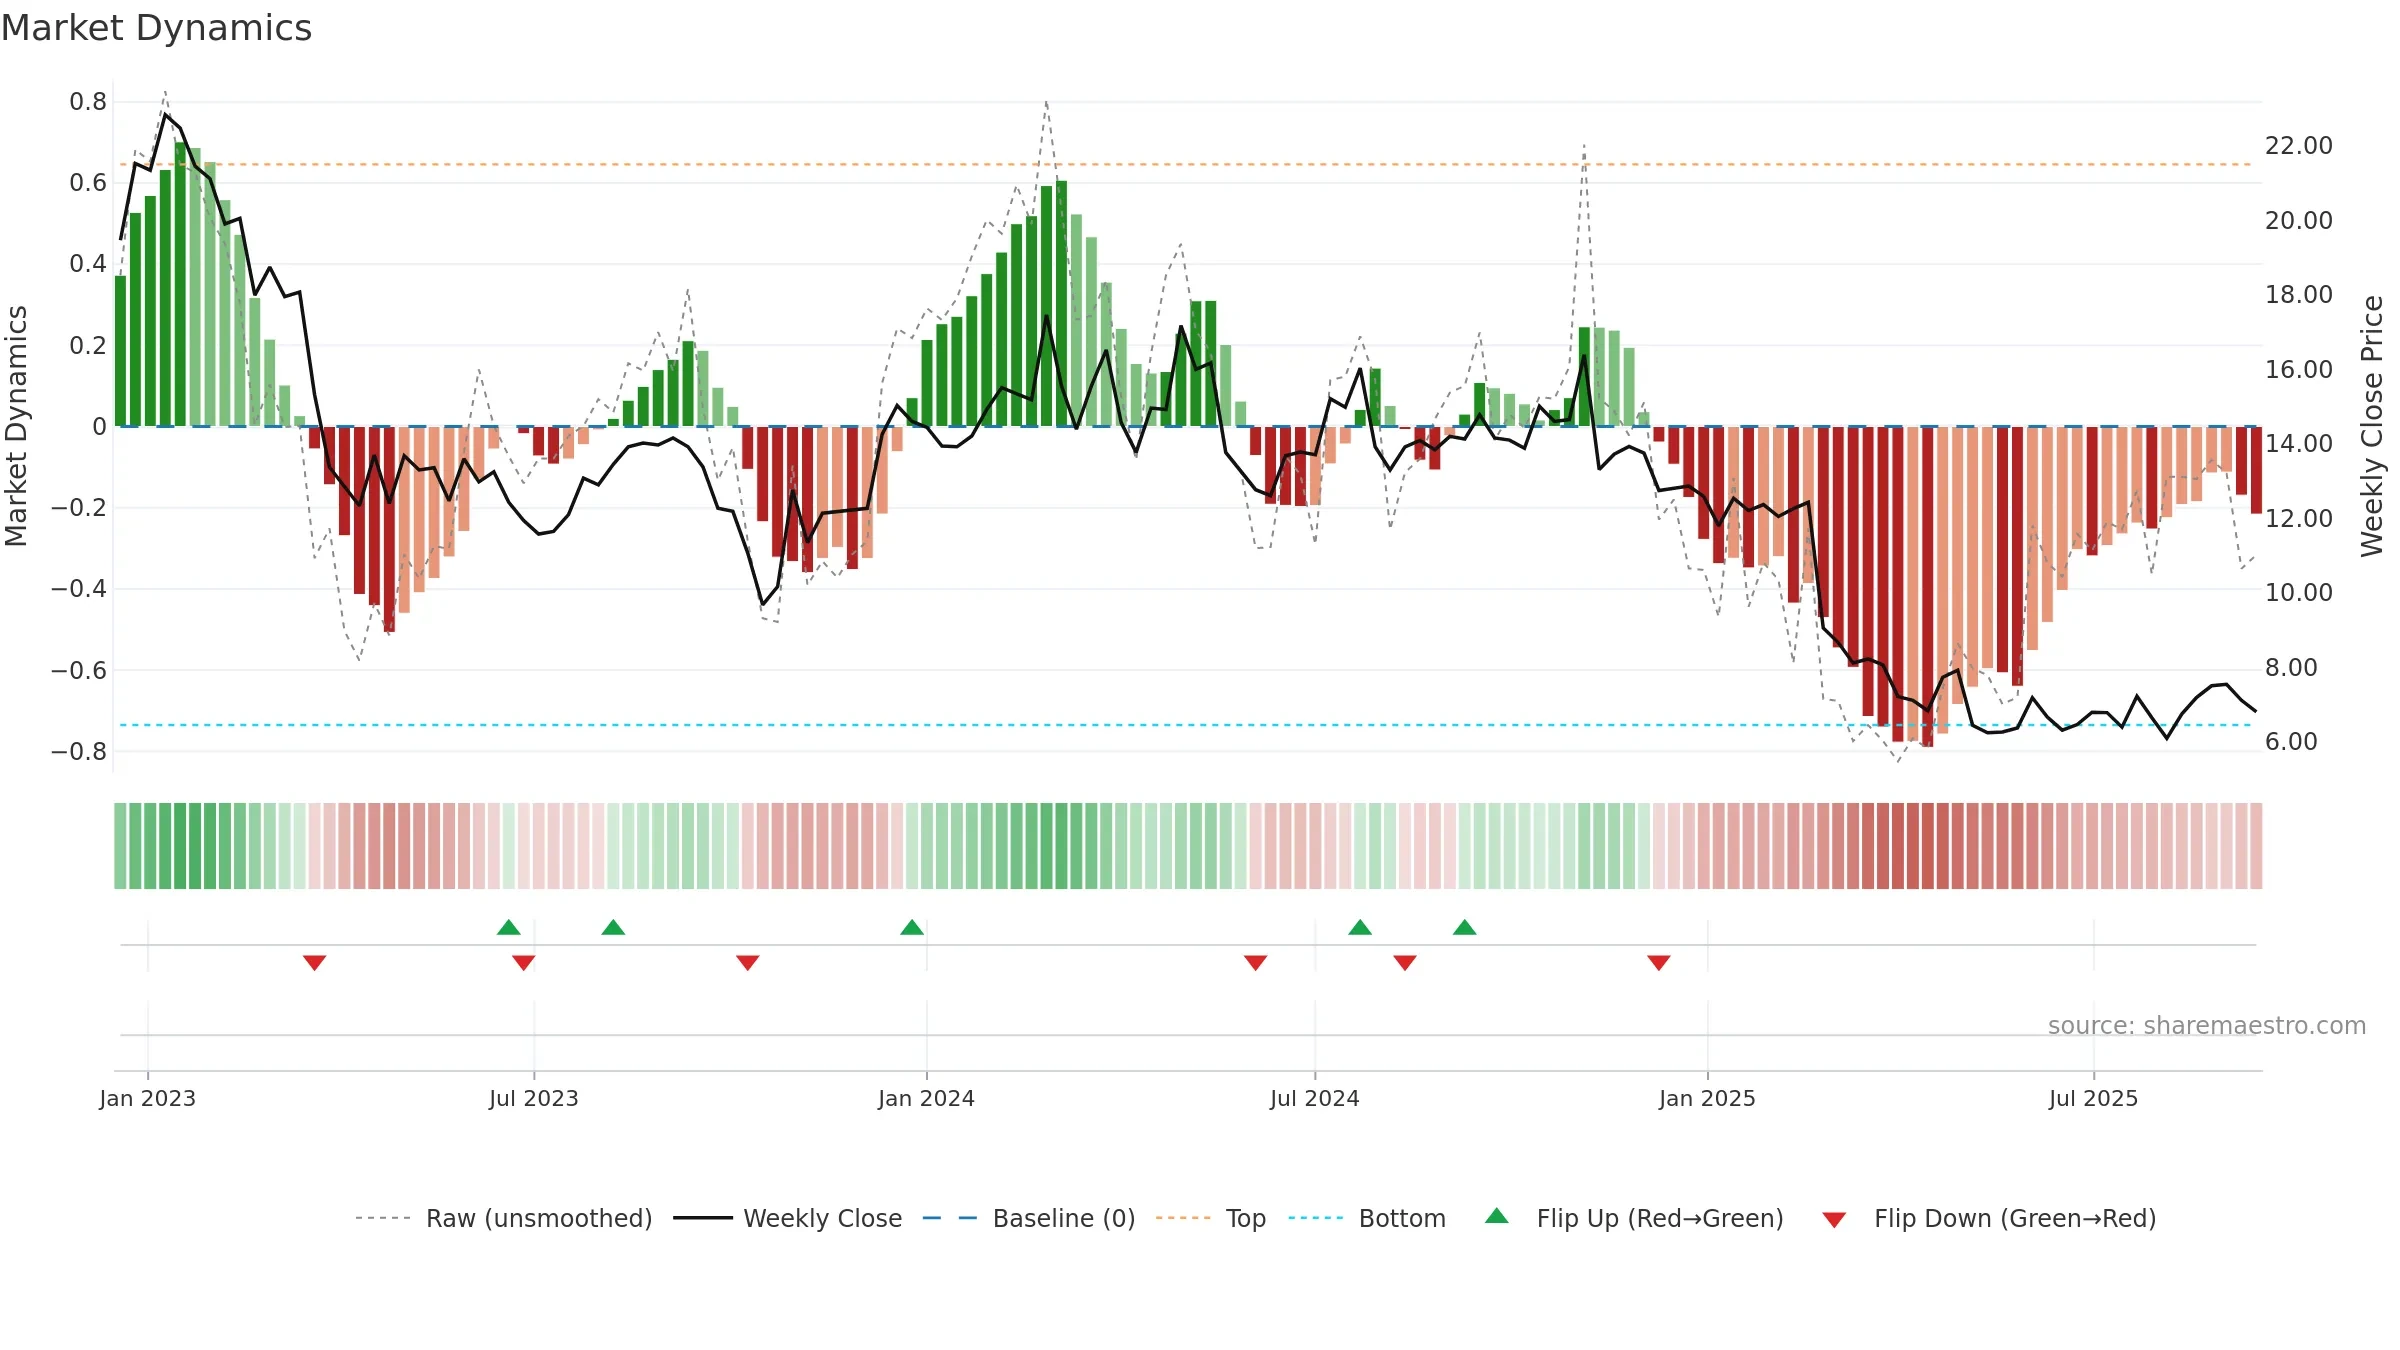
Task: Click the Jul 2025 x-axis label
Action: click(2094, 1098)
